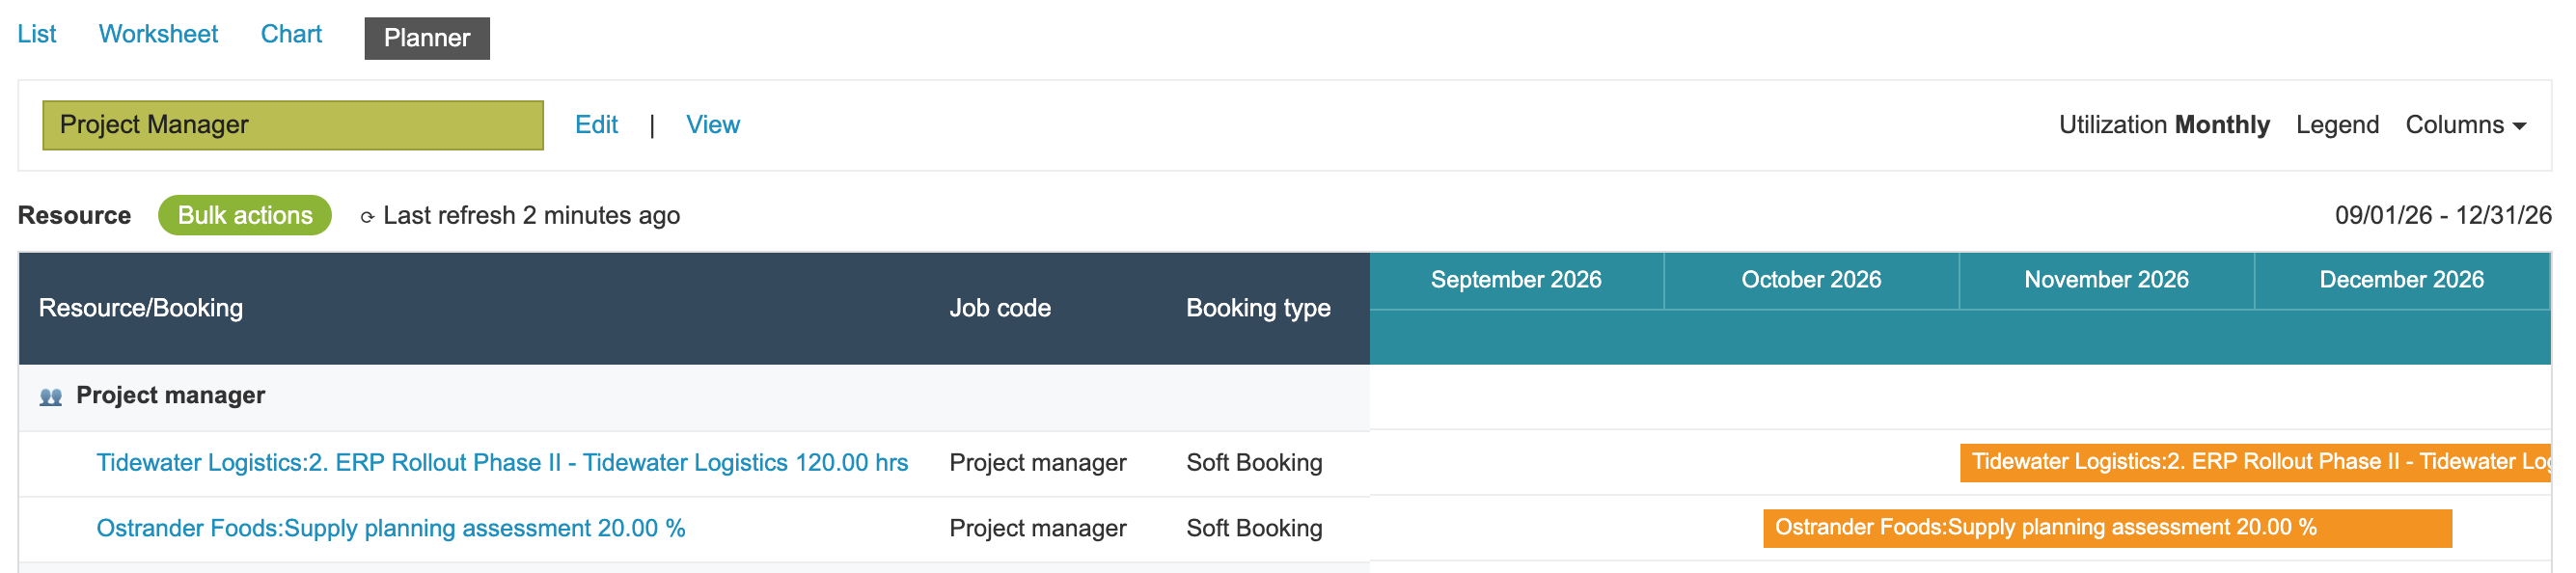Viewport: 2576px width, 573px height.
Task: Click the December 2026 column header
Action: tap(2401, 280)
